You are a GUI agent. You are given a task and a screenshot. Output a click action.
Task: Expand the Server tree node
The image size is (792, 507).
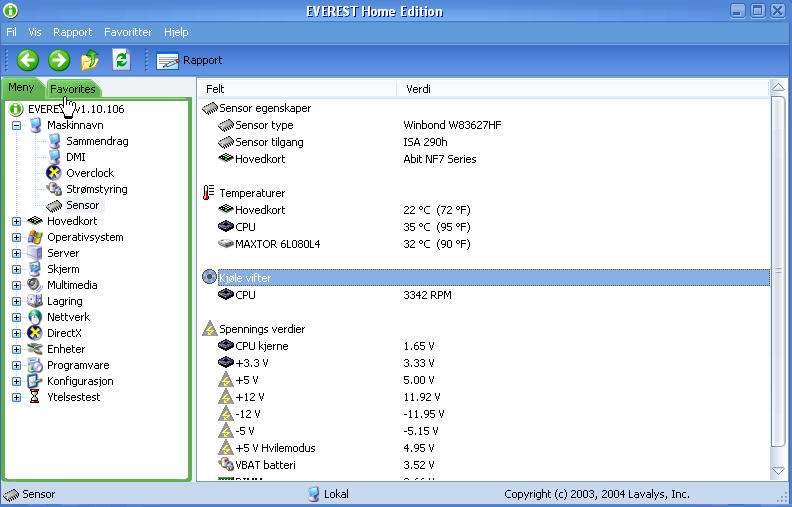coord(17,254)
